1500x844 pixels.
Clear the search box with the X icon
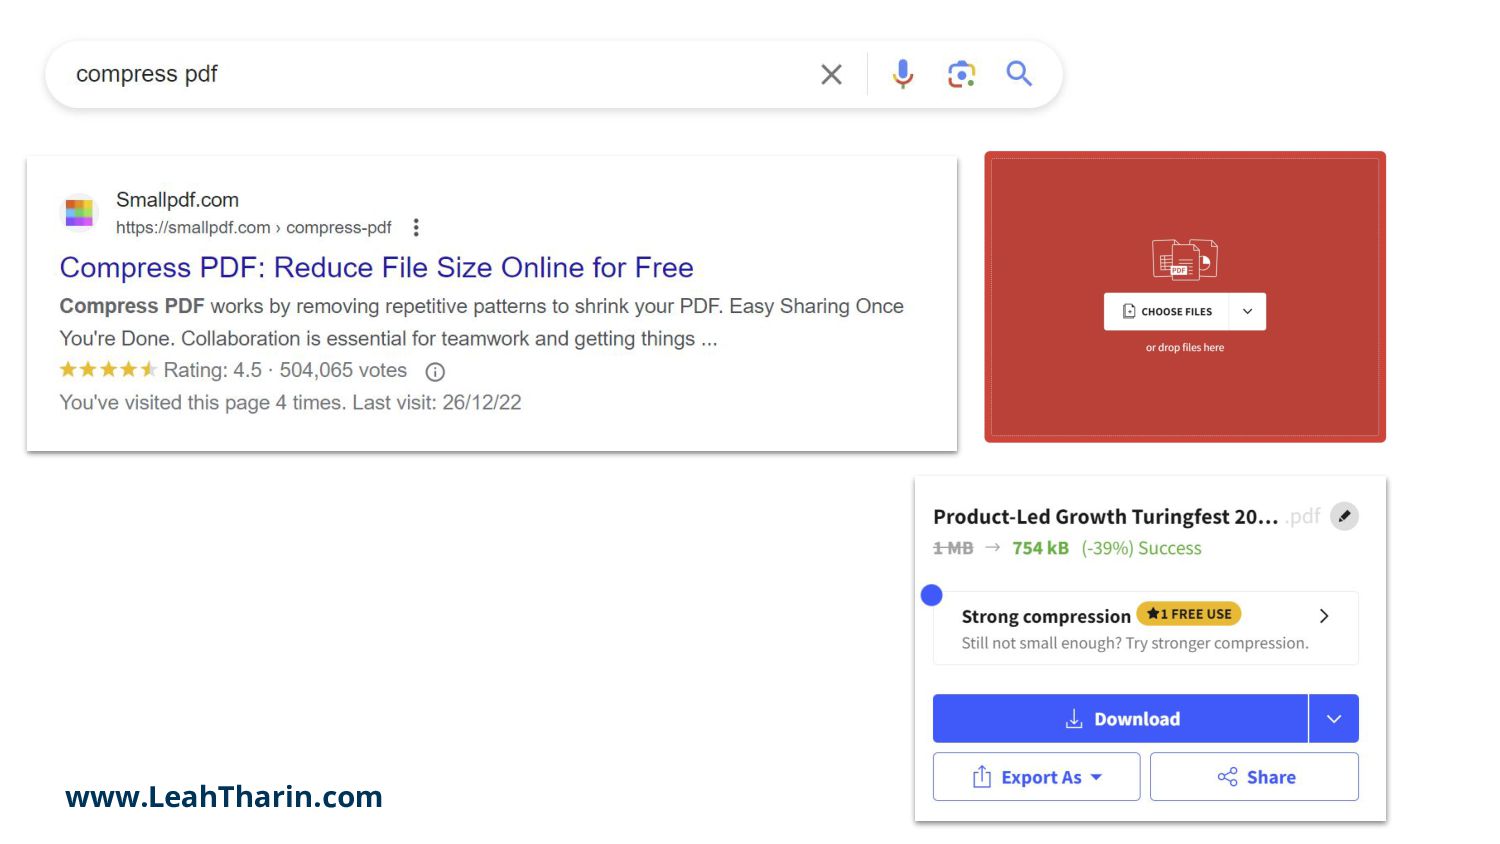click(x=831, y=74)
